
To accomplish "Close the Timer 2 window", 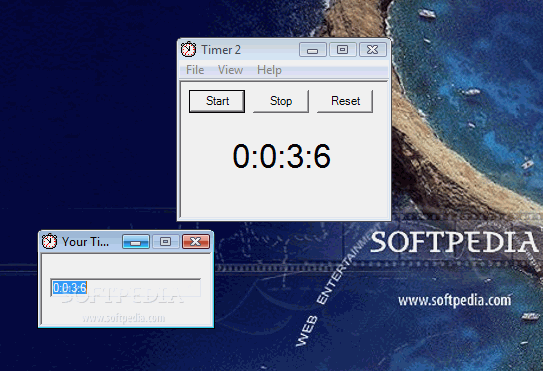I will pos(373,50).
